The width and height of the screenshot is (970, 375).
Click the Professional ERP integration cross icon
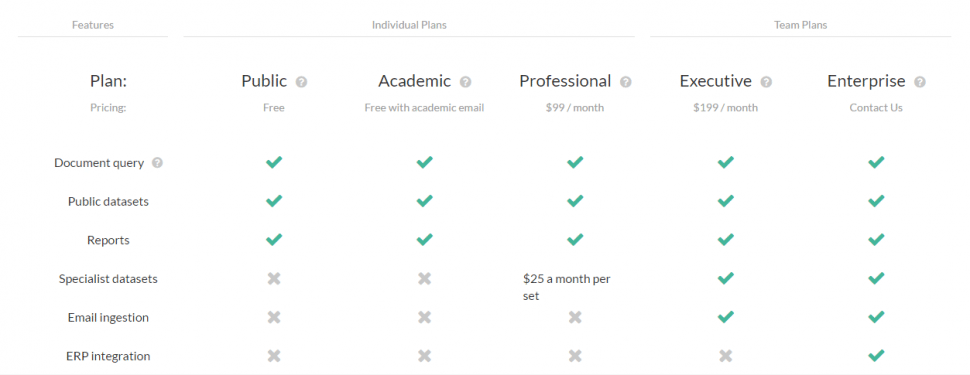575,356
